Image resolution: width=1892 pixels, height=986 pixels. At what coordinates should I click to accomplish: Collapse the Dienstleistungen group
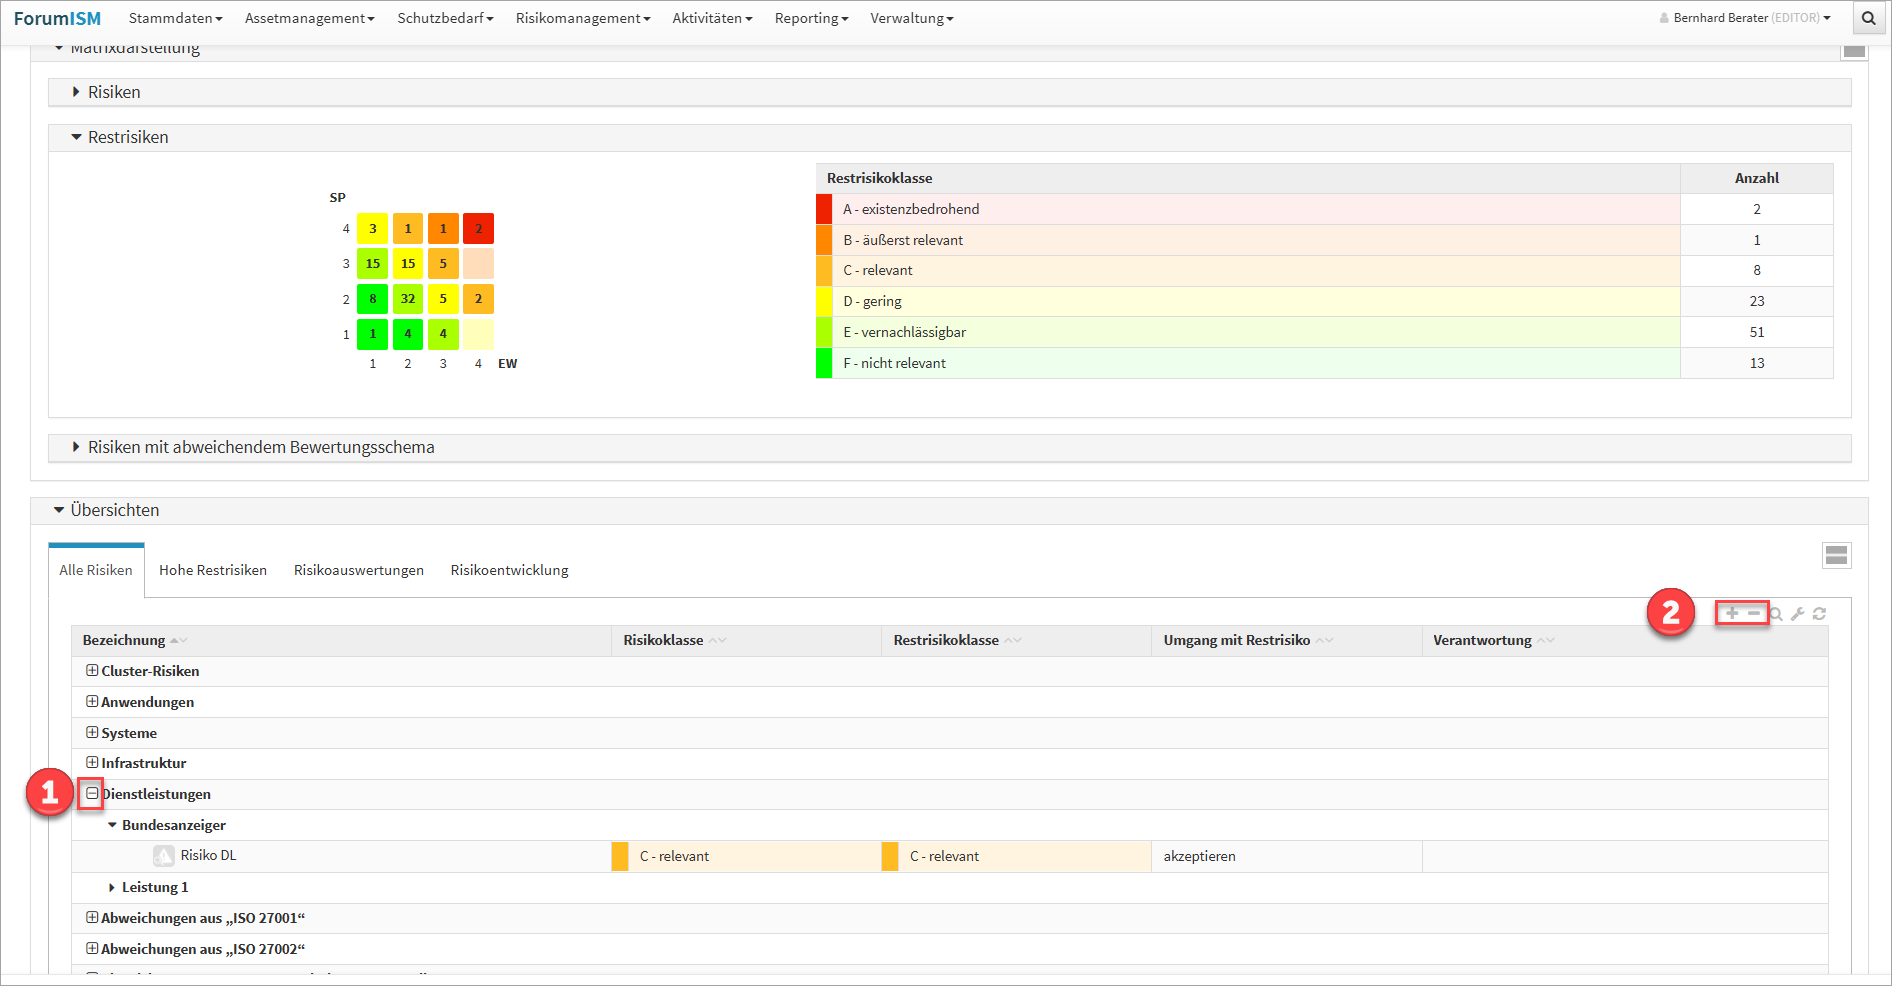point(92,794)
